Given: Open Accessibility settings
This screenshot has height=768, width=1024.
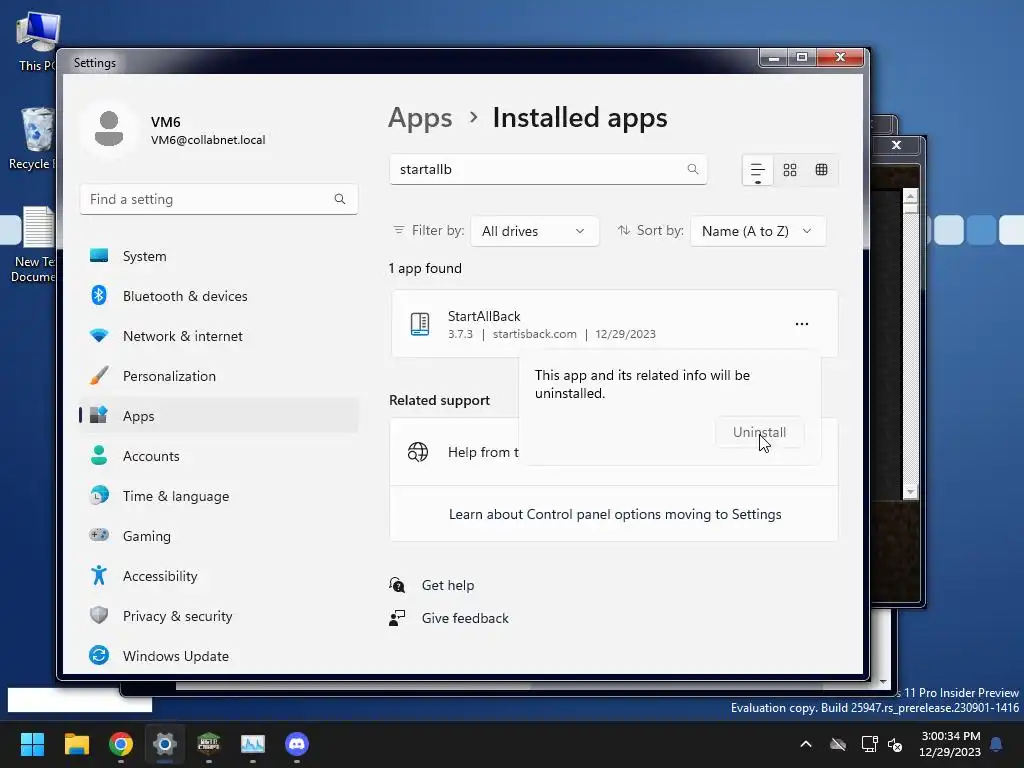Looking at the screenshot, I should click(x=218, y=576).
